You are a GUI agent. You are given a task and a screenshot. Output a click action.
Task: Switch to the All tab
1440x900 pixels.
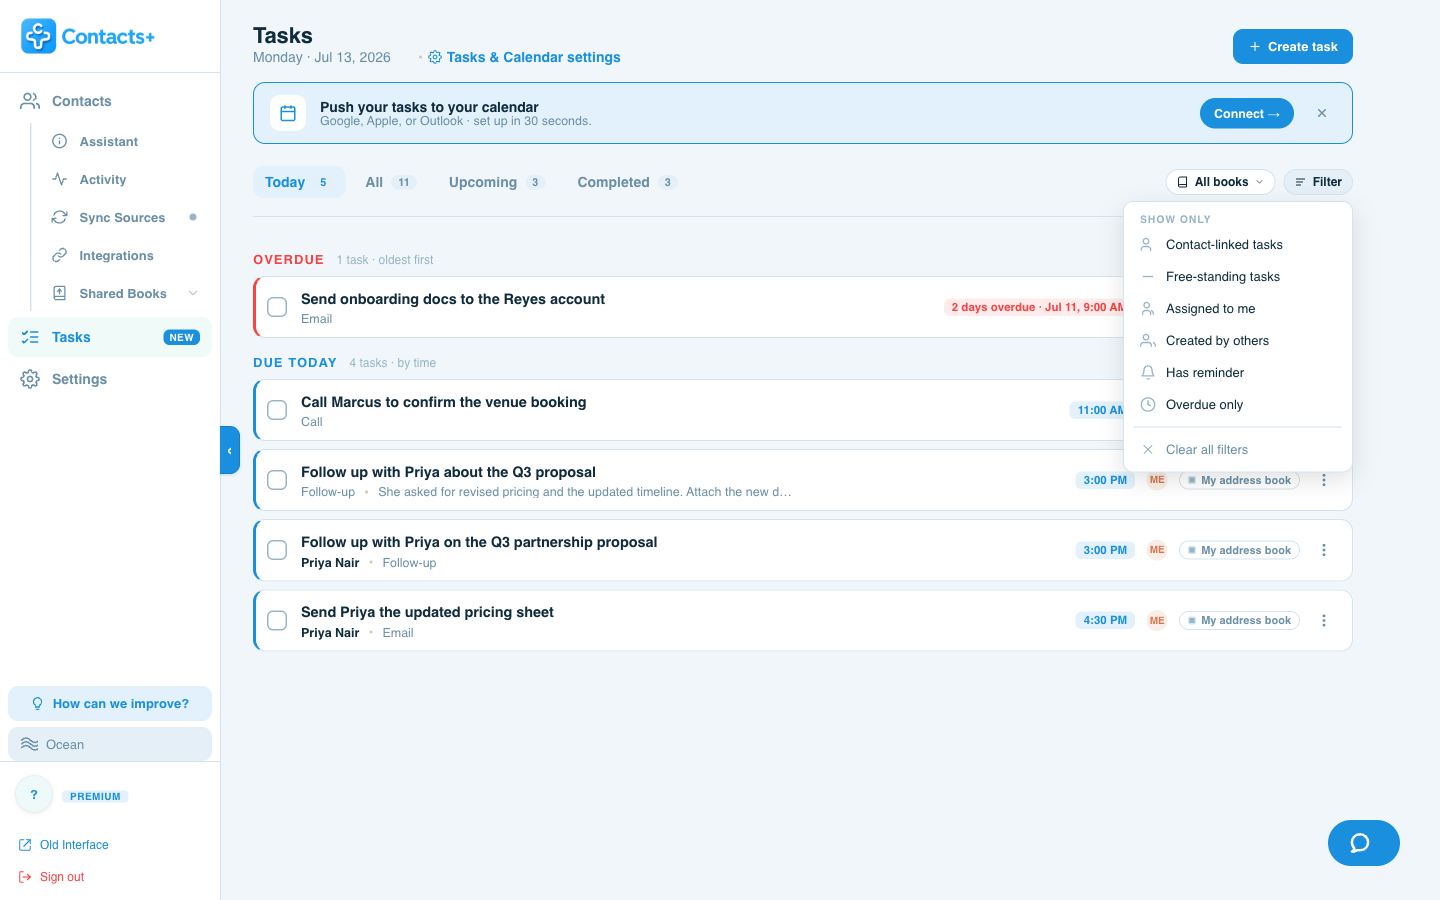coord(390,182)
